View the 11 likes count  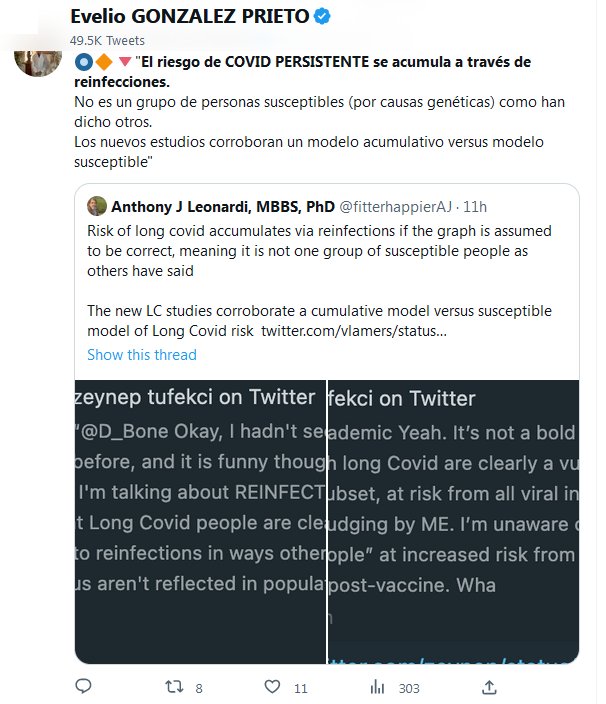(300, 688)
